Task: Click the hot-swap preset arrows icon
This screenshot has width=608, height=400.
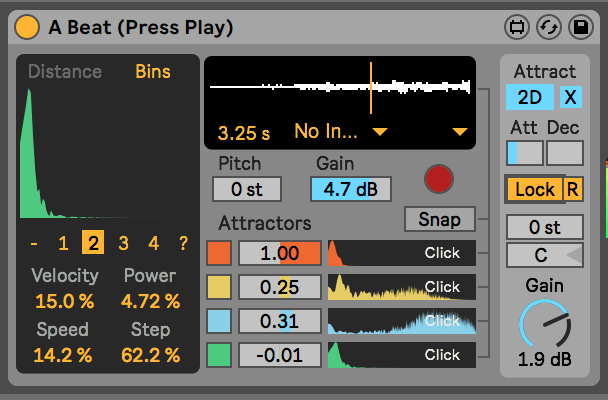Action: pos(548,26)
